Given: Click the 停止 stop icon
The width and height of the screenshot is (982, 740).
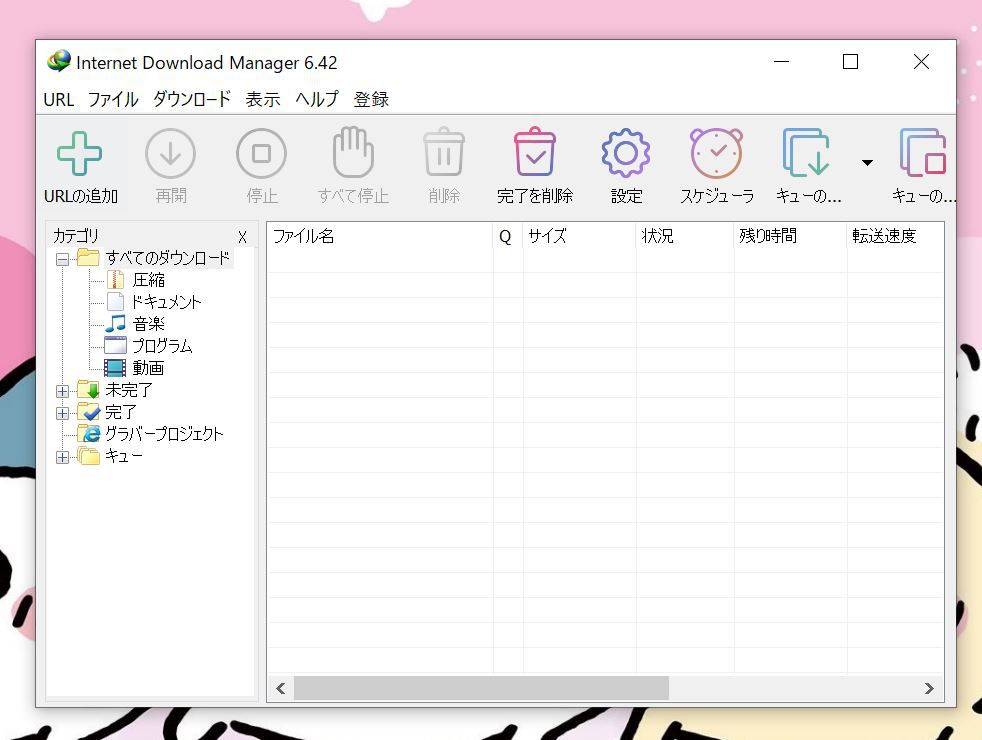Looking at the screenshot, I should (x=261, y=153).
